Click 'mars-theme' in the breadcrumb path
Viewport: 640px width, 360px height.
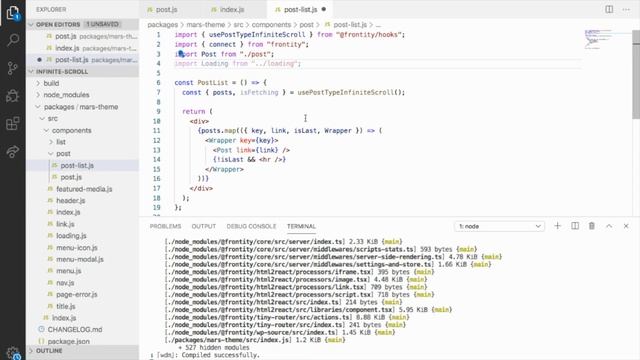tap(206, 25)
